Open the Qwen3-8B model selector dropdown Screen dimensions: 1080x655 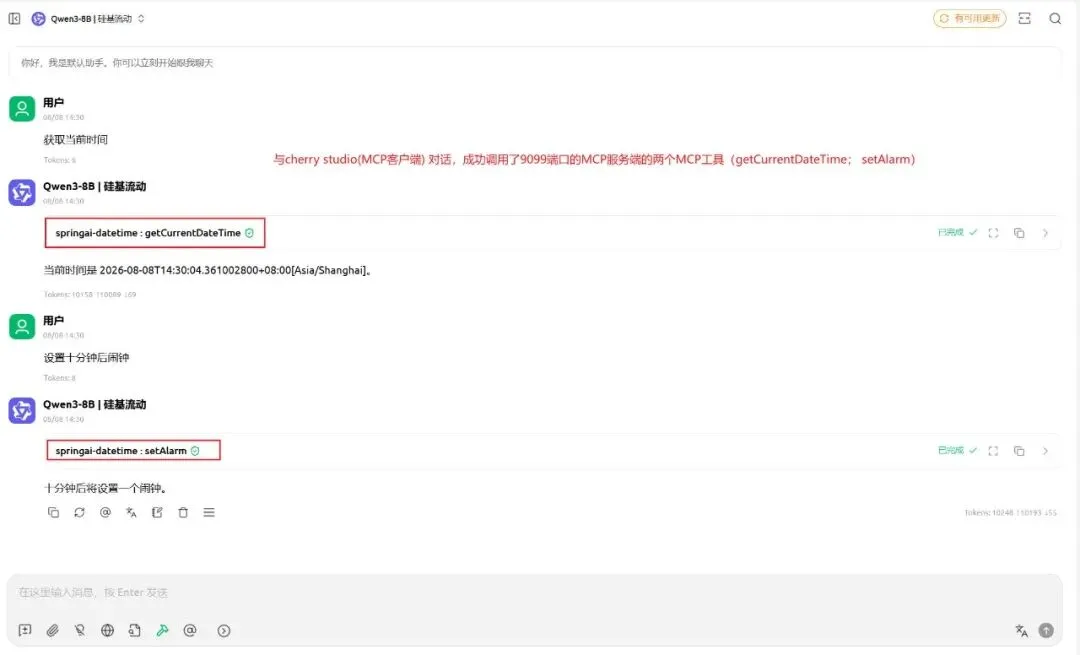coord(88,19)
